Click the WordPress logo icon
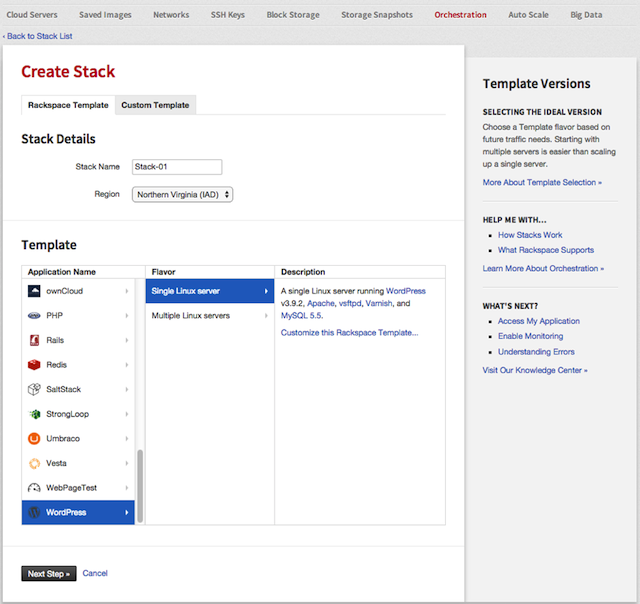The height and width of the screenshot is (604, 640). pyautogui.click(x=34, y=512)
